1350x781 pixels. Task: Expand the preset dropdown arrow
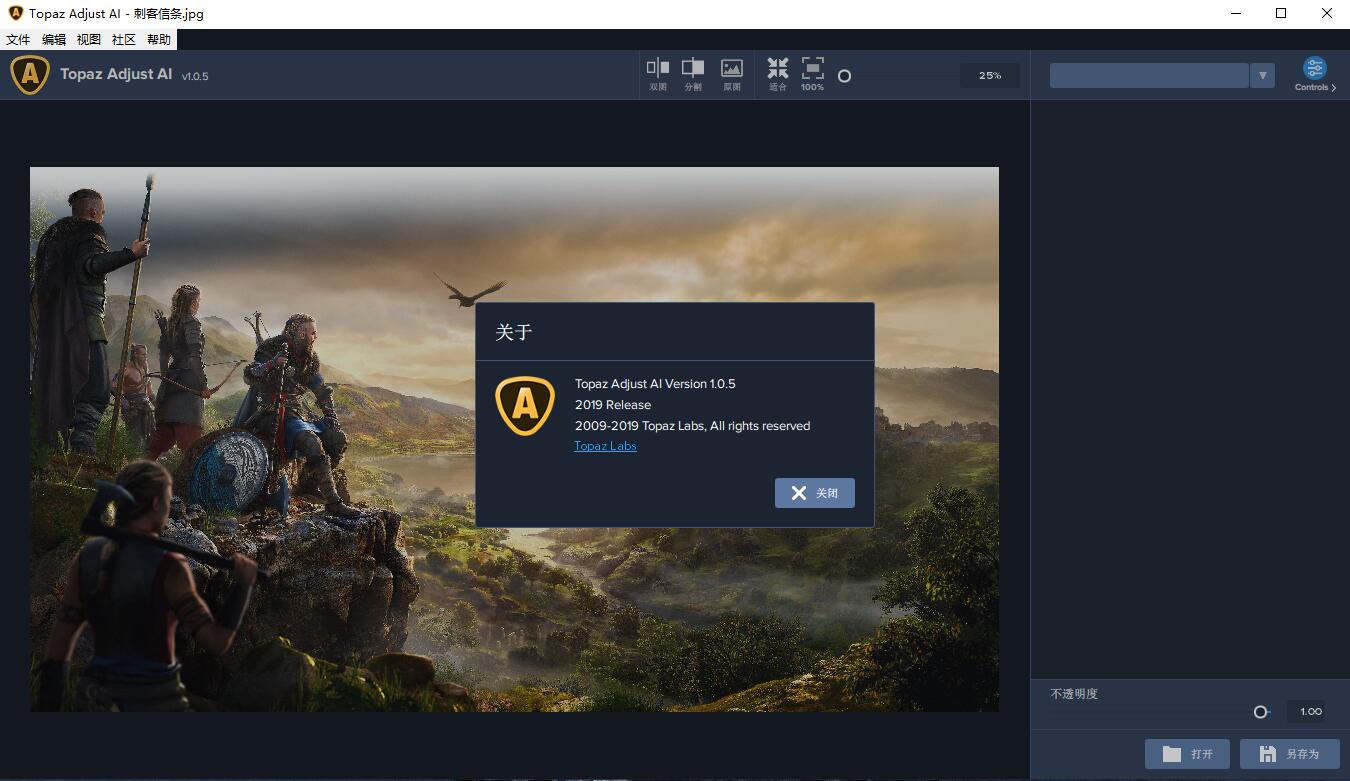[x=1262, y=75]
